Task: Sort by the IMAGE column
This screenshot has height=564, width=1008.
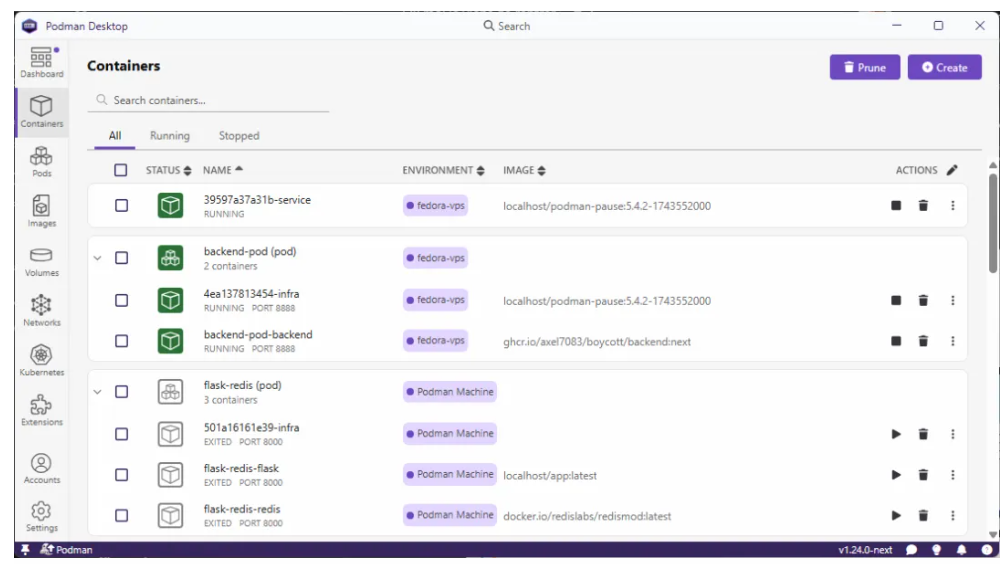Action: pyautogui.click(x=524, y=170)
